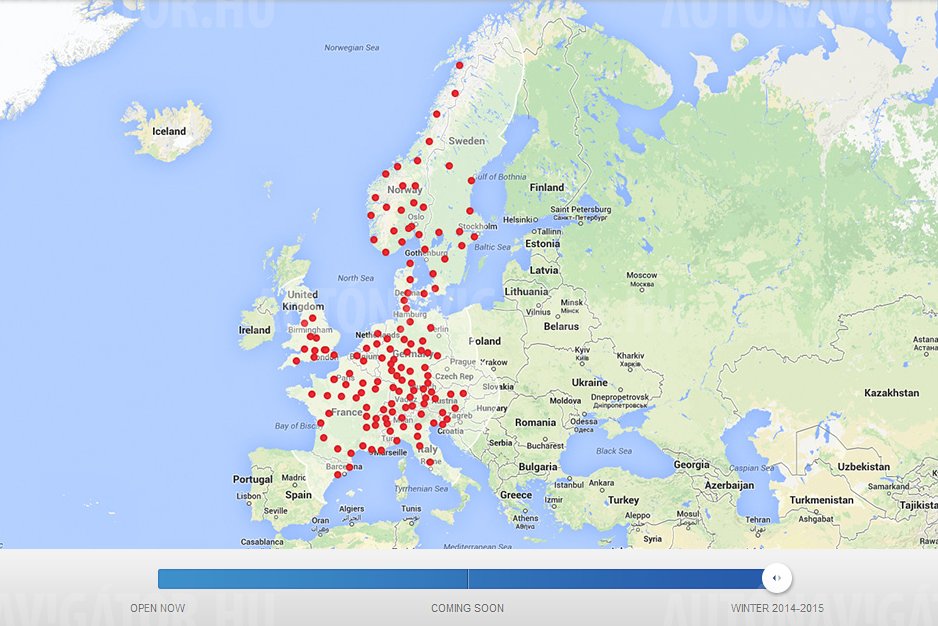Click the Iceland label on the map
The width and height of the screenshot is (938, 626).
coord(168,132)
